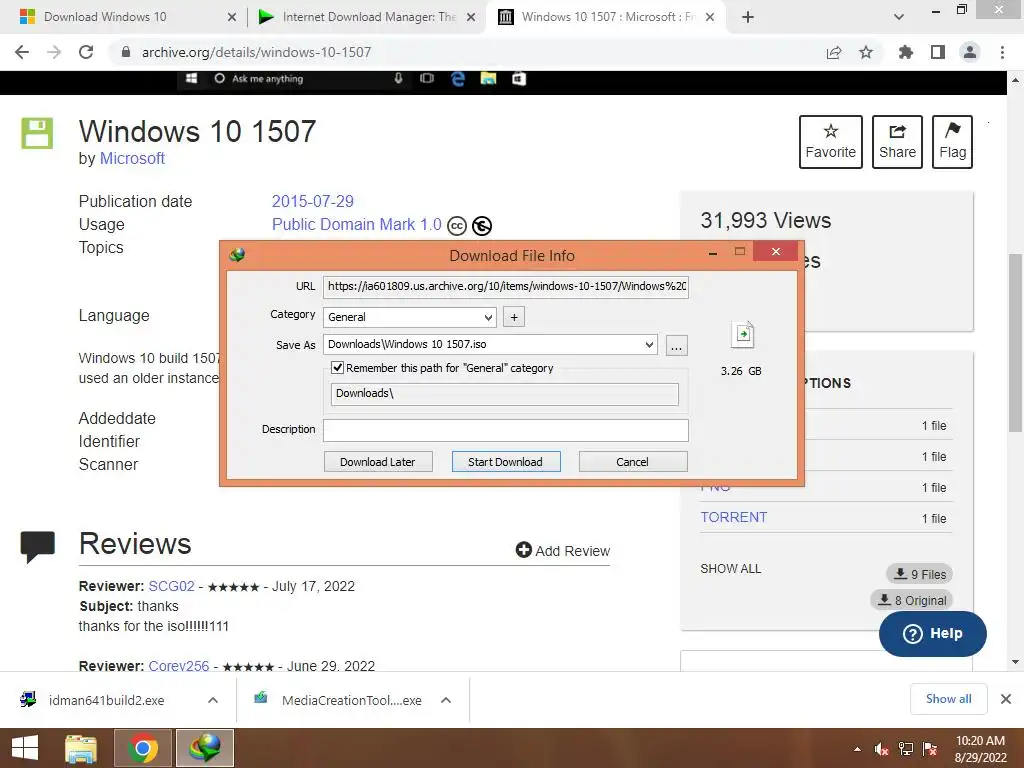This screenshot has width=1024, height=768.
Task: Click the IDM file type icon above 3.26 GB
Action: tap(743, 335)
